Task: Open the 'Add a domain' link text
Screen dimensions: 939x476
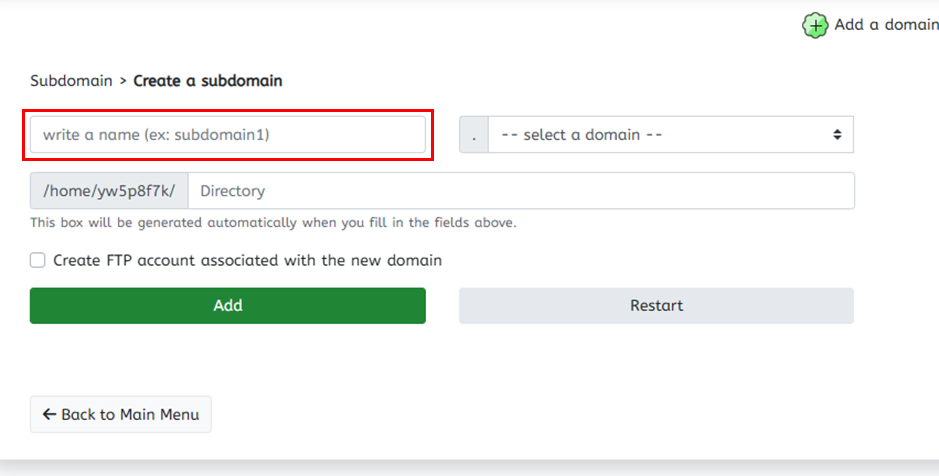Action: click(886, 25)
